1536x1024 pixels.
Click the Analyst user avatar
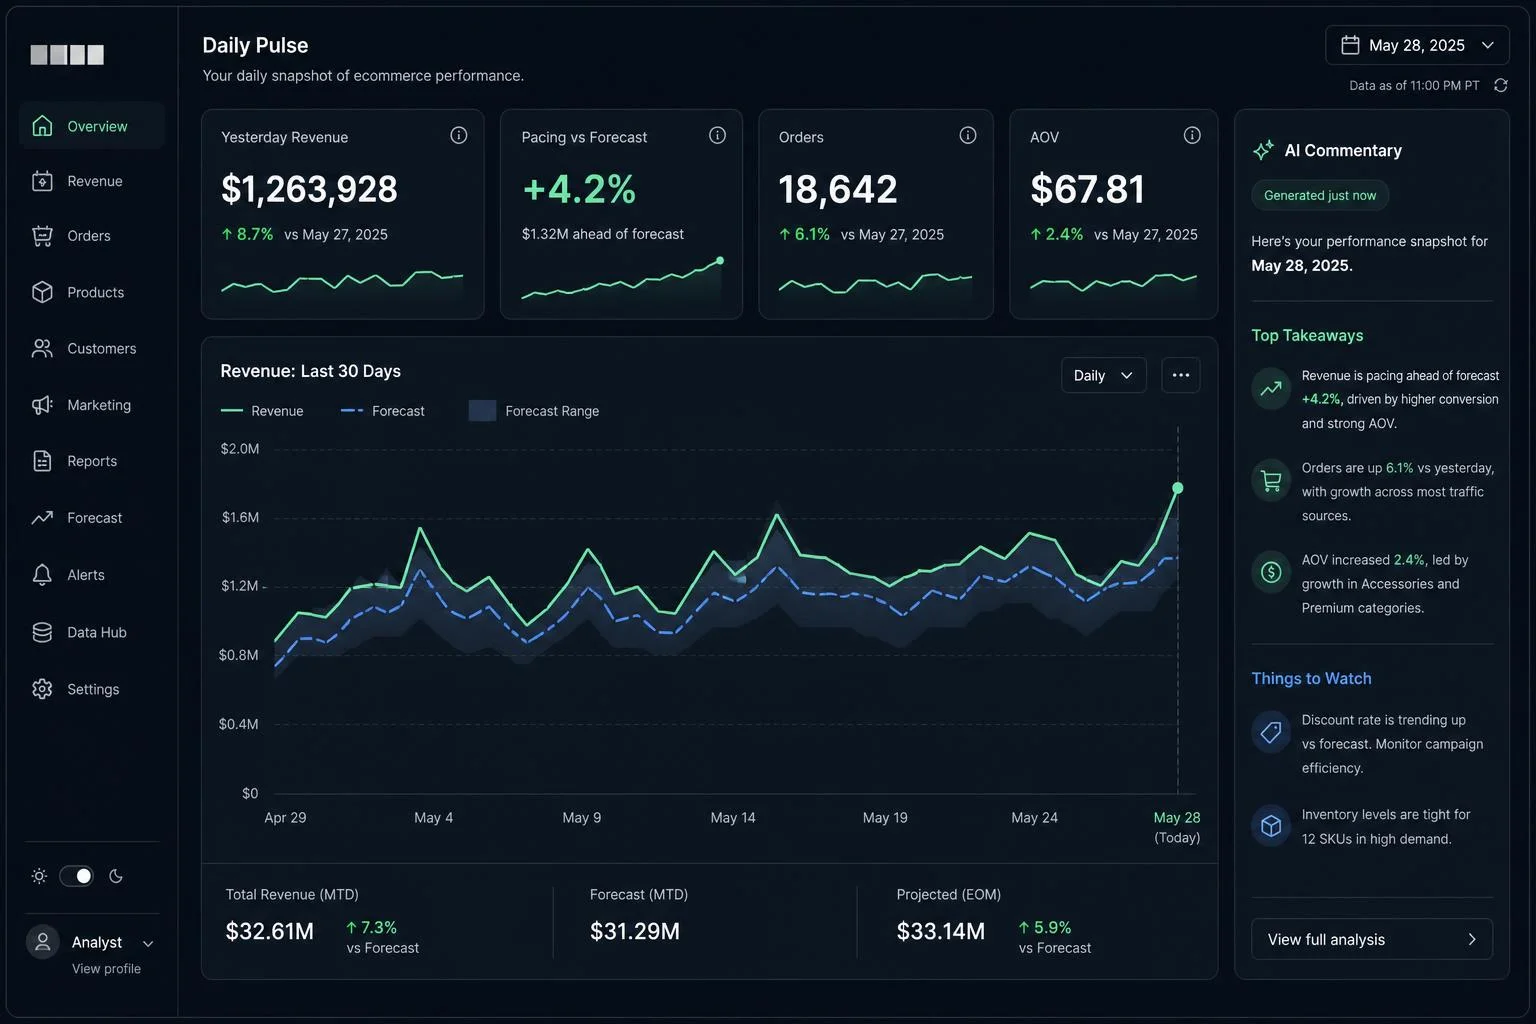pyautogui.click(x=43, y=942)
